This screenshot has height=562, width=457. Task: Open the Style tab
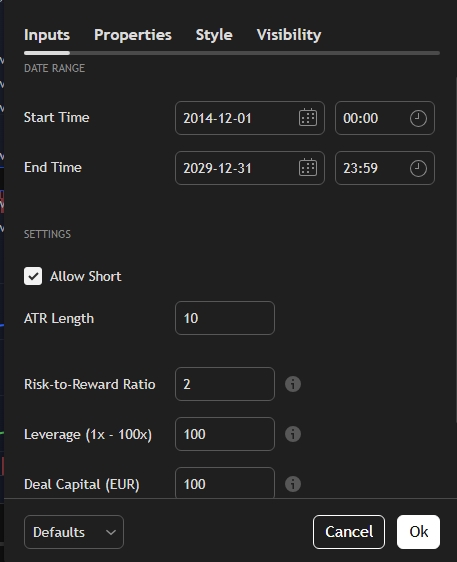click(x=214, y=35)
